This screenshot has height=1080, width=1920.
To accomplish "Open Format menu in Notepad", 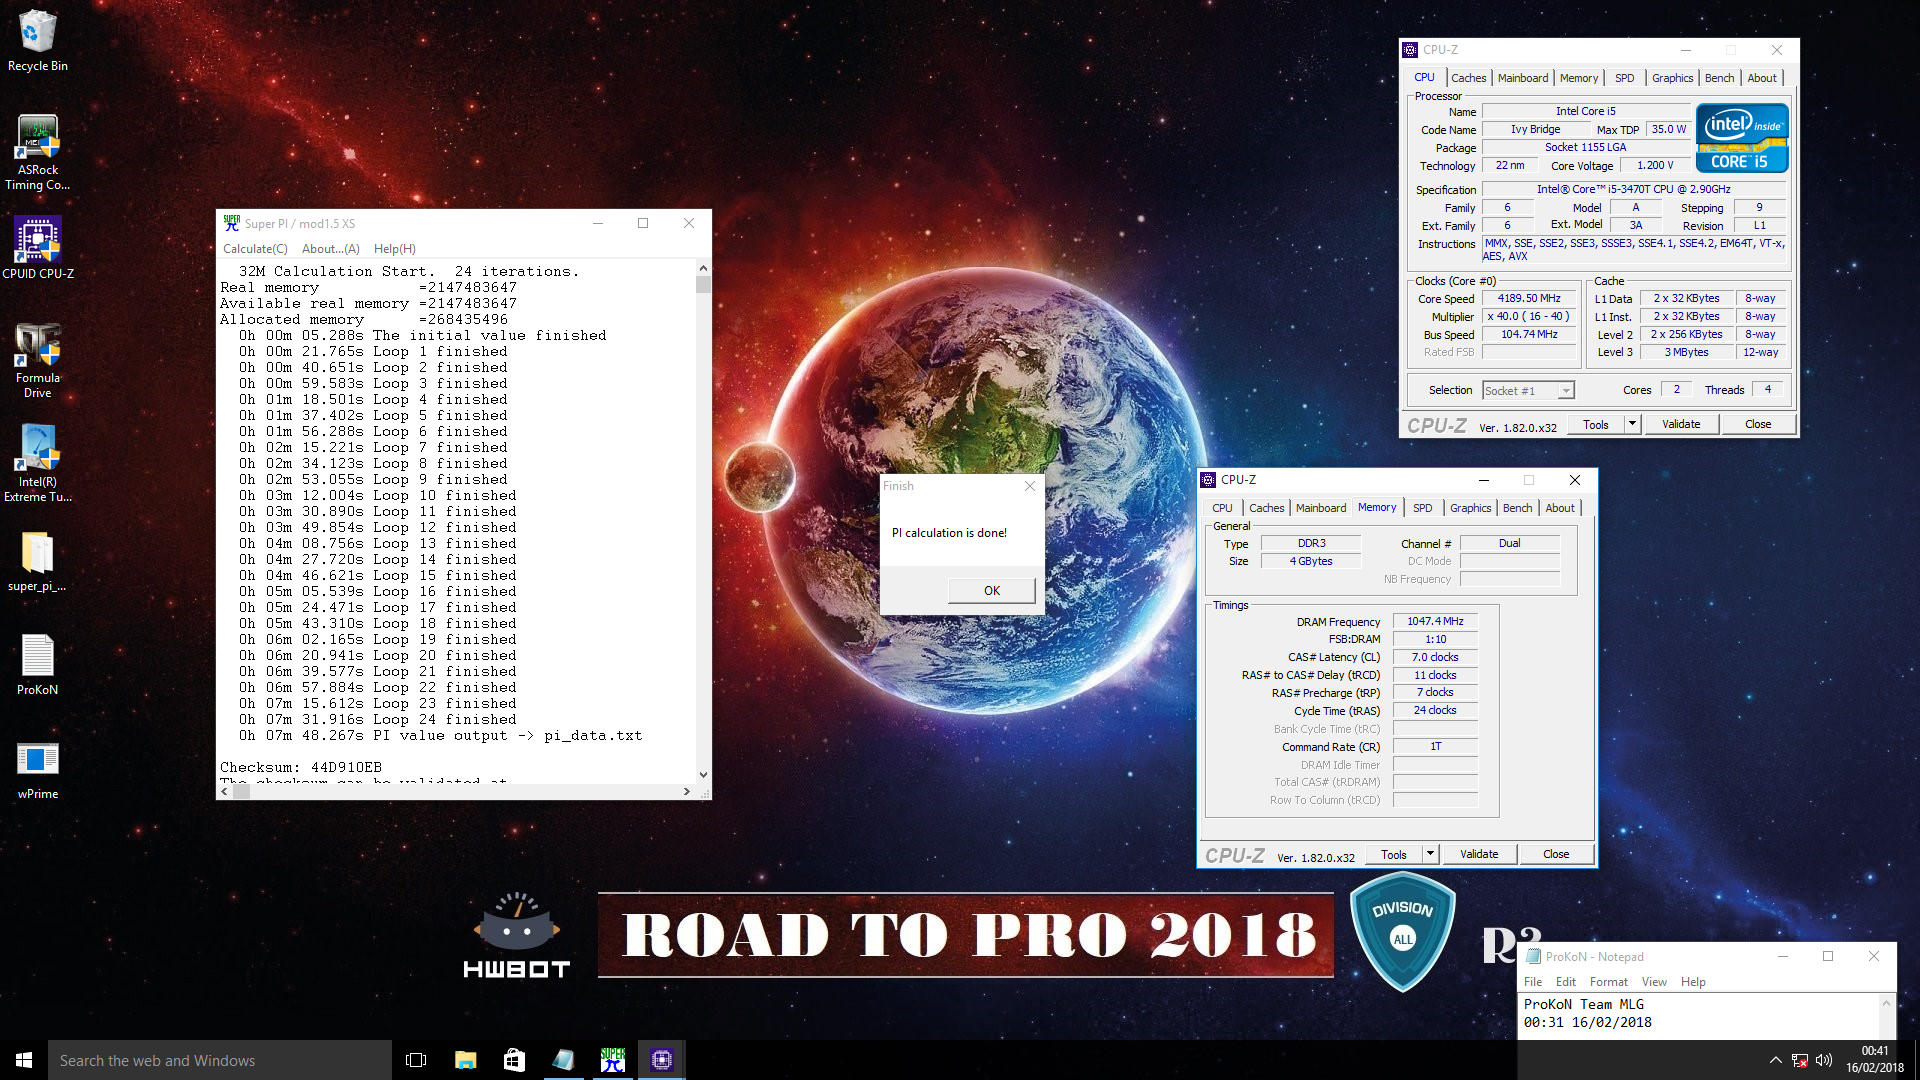I will [x=1608, y=982].
